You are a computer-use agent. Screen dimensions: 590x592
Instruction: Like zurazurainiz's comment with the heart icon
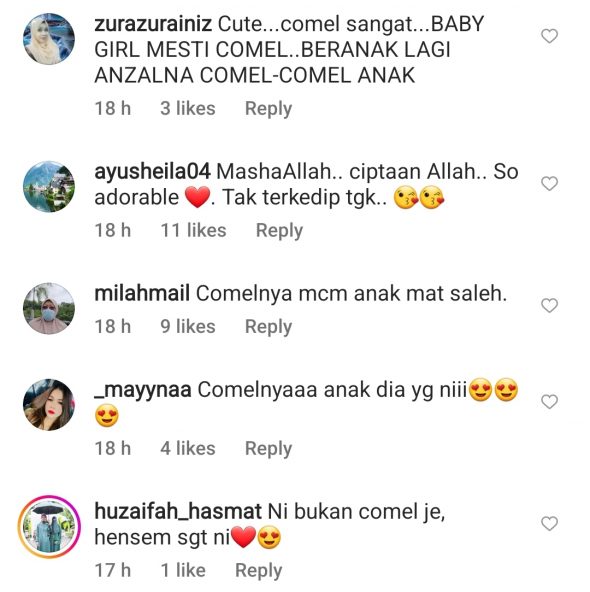[549, 36]
